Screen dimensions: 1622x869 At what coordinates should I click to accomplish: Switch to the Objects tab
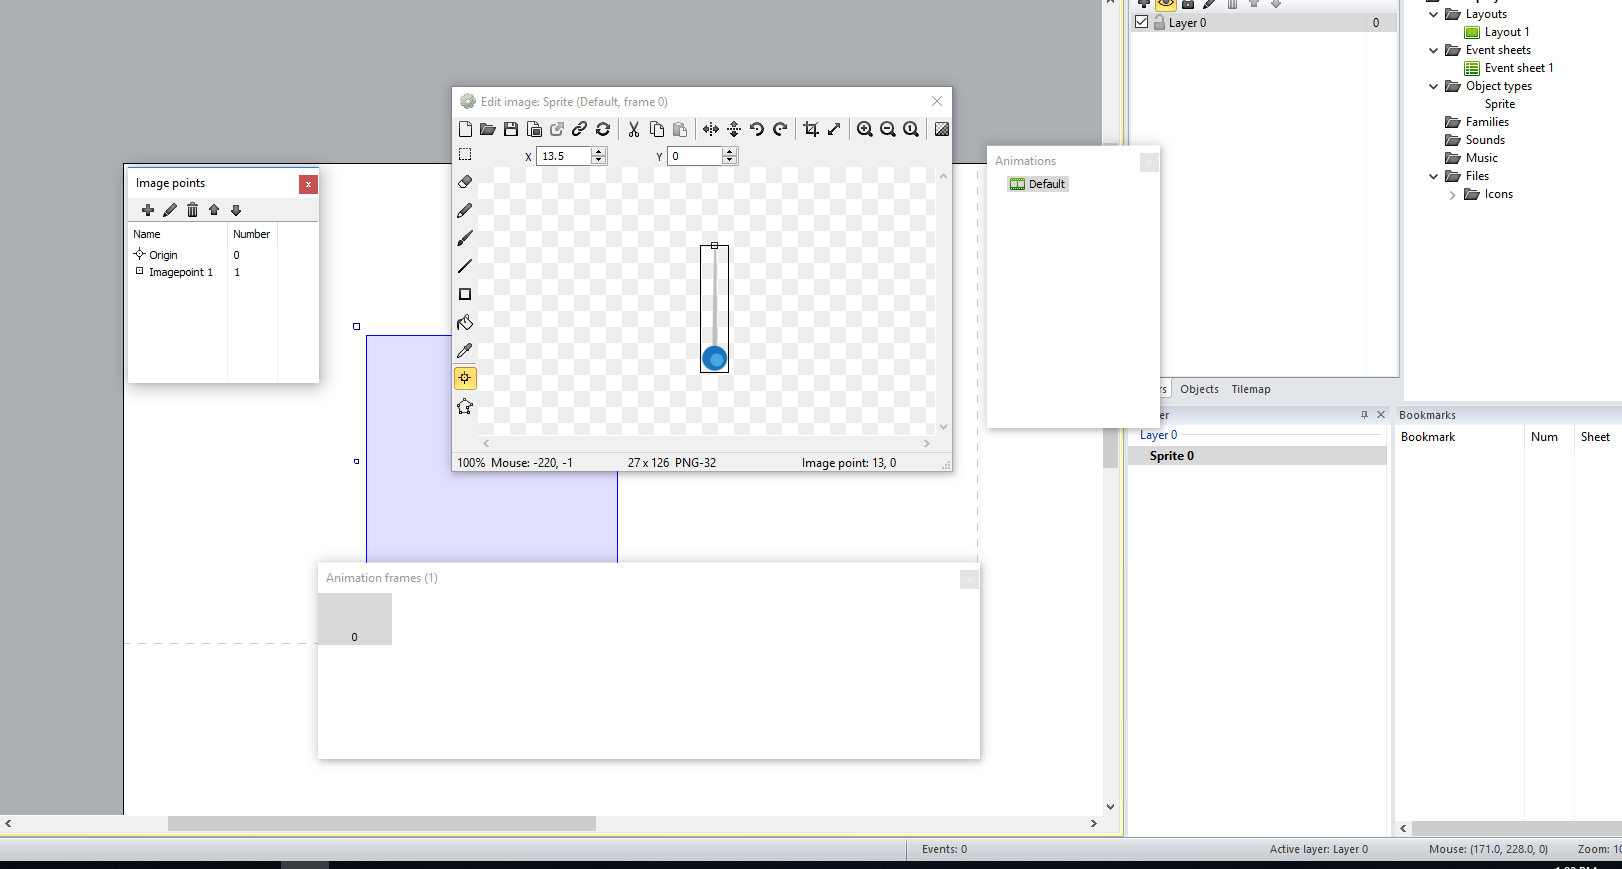pyautogui.click(x=1199, y=389)
